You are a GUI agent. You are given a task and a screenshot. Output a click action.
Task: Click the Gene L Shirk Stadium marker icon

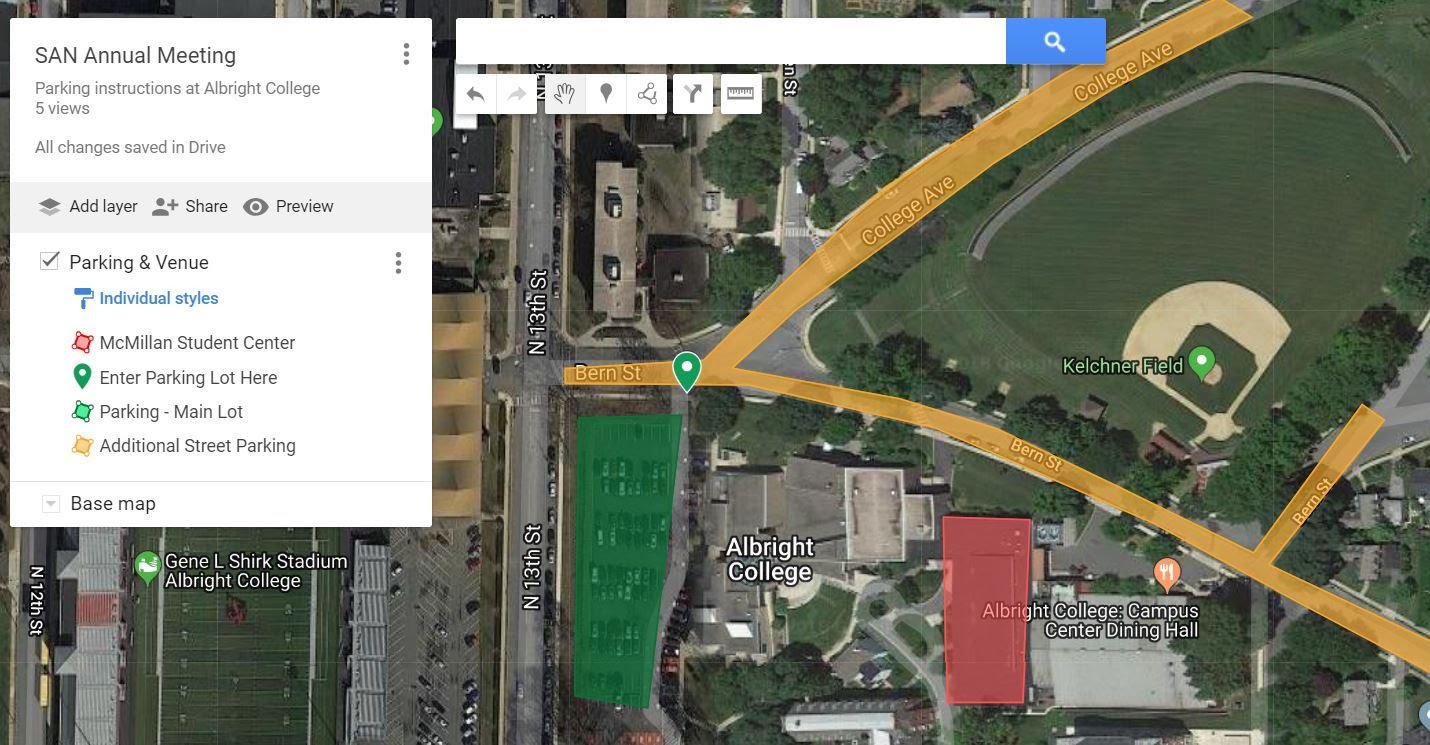[x=147, y=568]
